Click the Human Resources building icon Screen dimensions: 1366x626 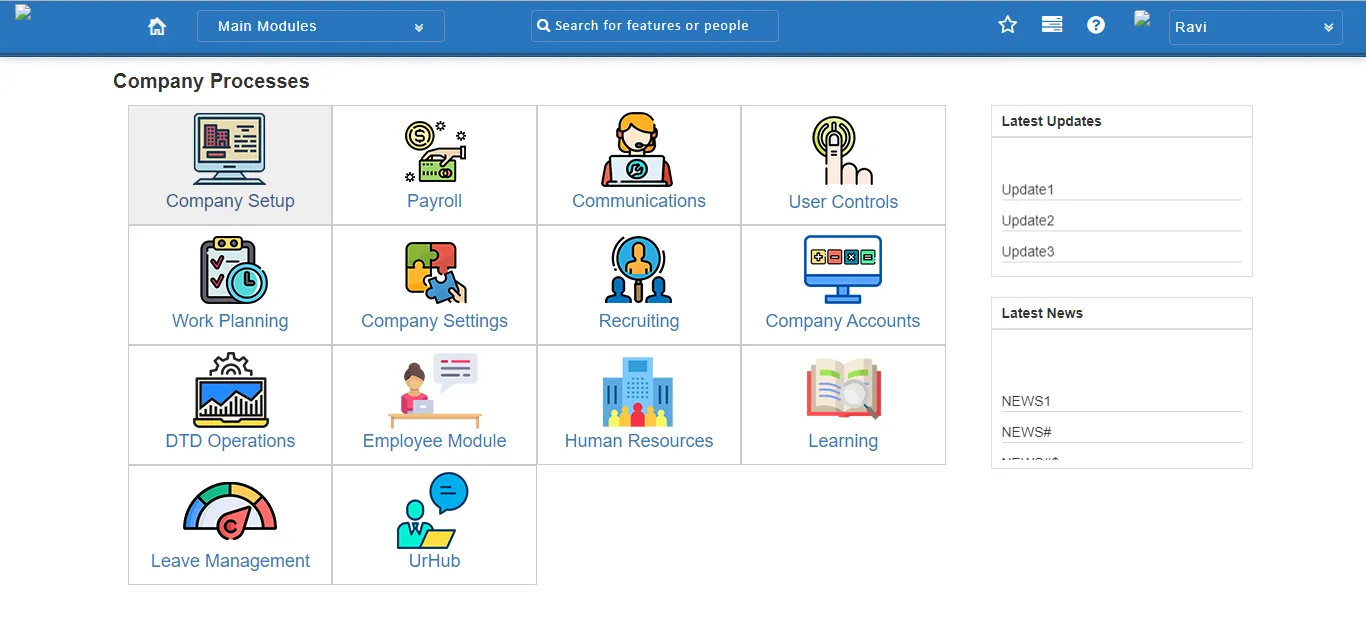[x=638, y=390]
